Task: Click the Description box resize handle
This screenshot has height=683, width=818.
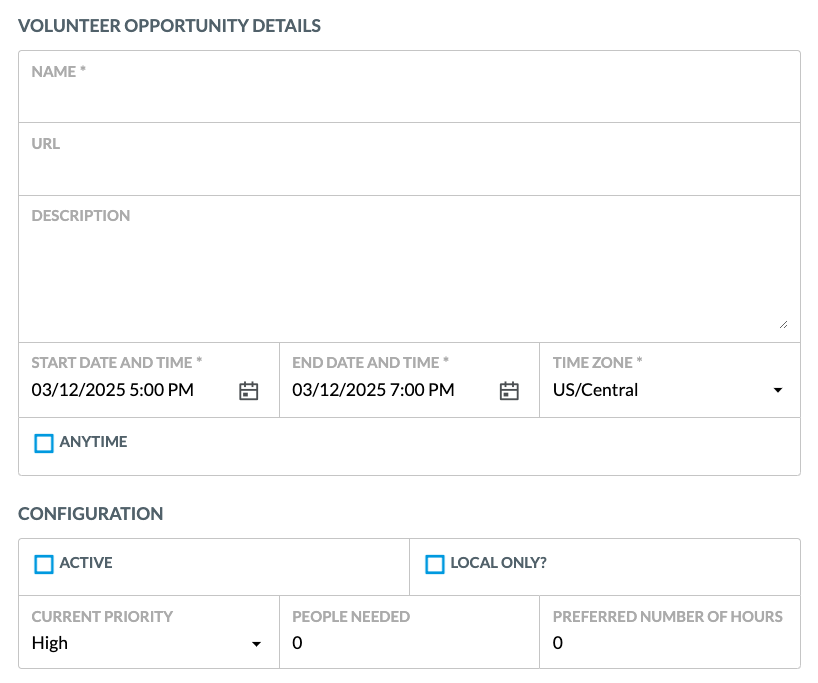Action: 784,325
